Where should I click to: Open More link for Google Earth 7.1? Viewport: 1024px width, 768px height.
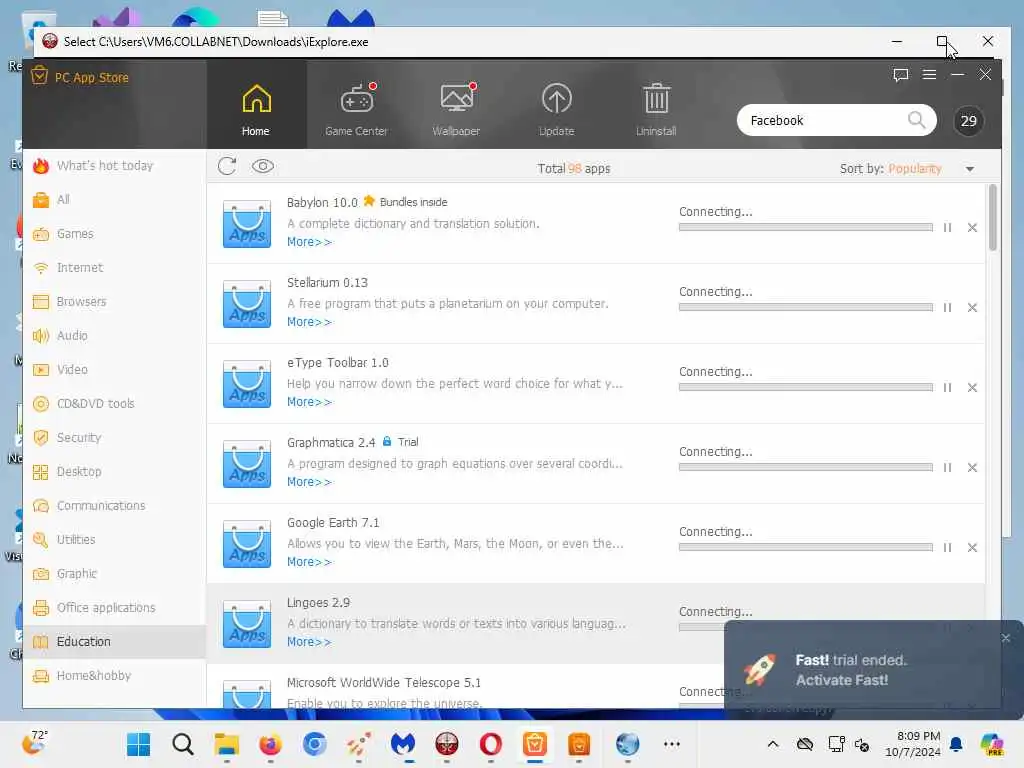pyautogui.click(x=309, y=562)
